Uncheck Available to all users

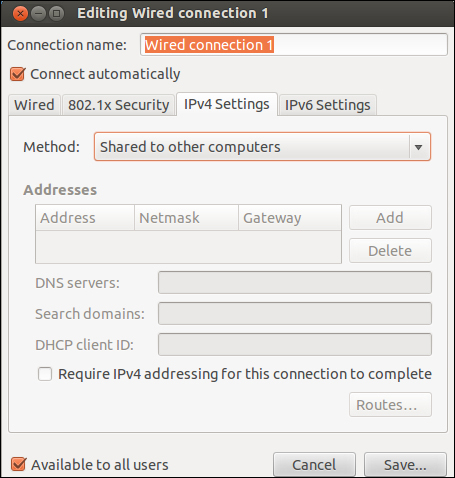18,464
